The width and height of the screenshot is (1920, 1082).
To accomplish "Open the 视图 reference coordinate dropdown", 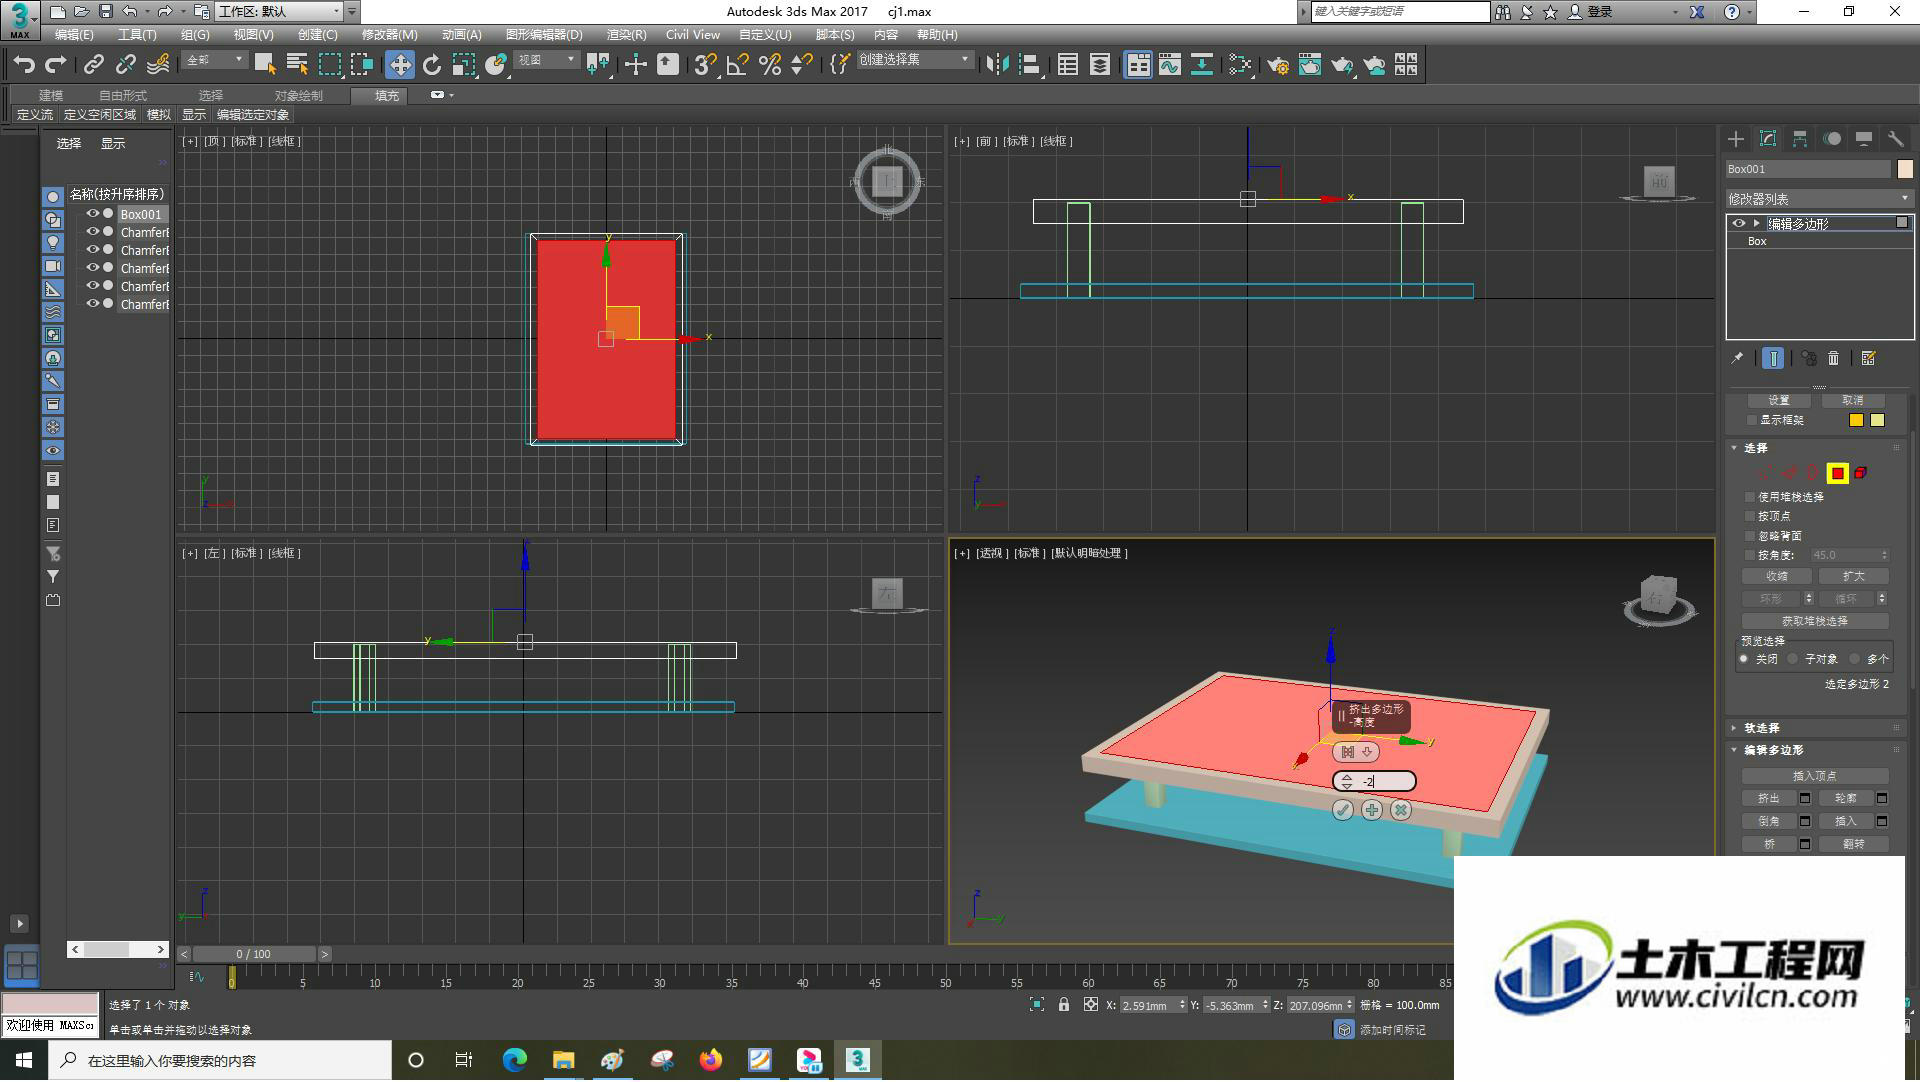I will 546,60.
